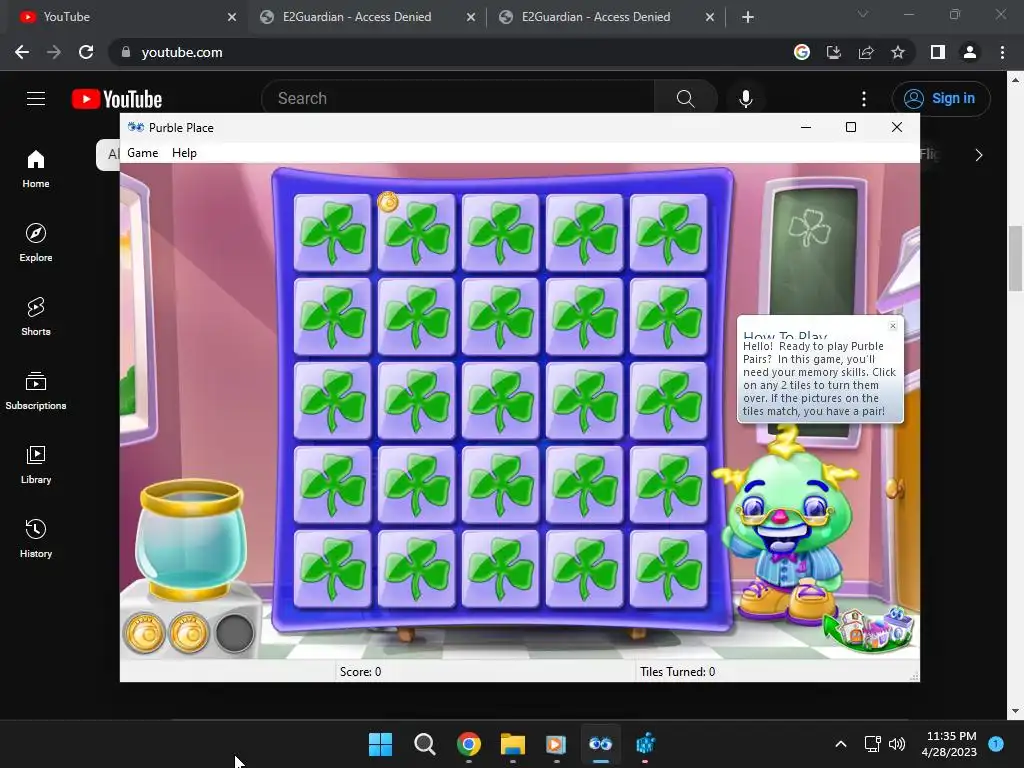Flip the first tile in the bottom row
1024x768 pixels.
tap(332, 569)
